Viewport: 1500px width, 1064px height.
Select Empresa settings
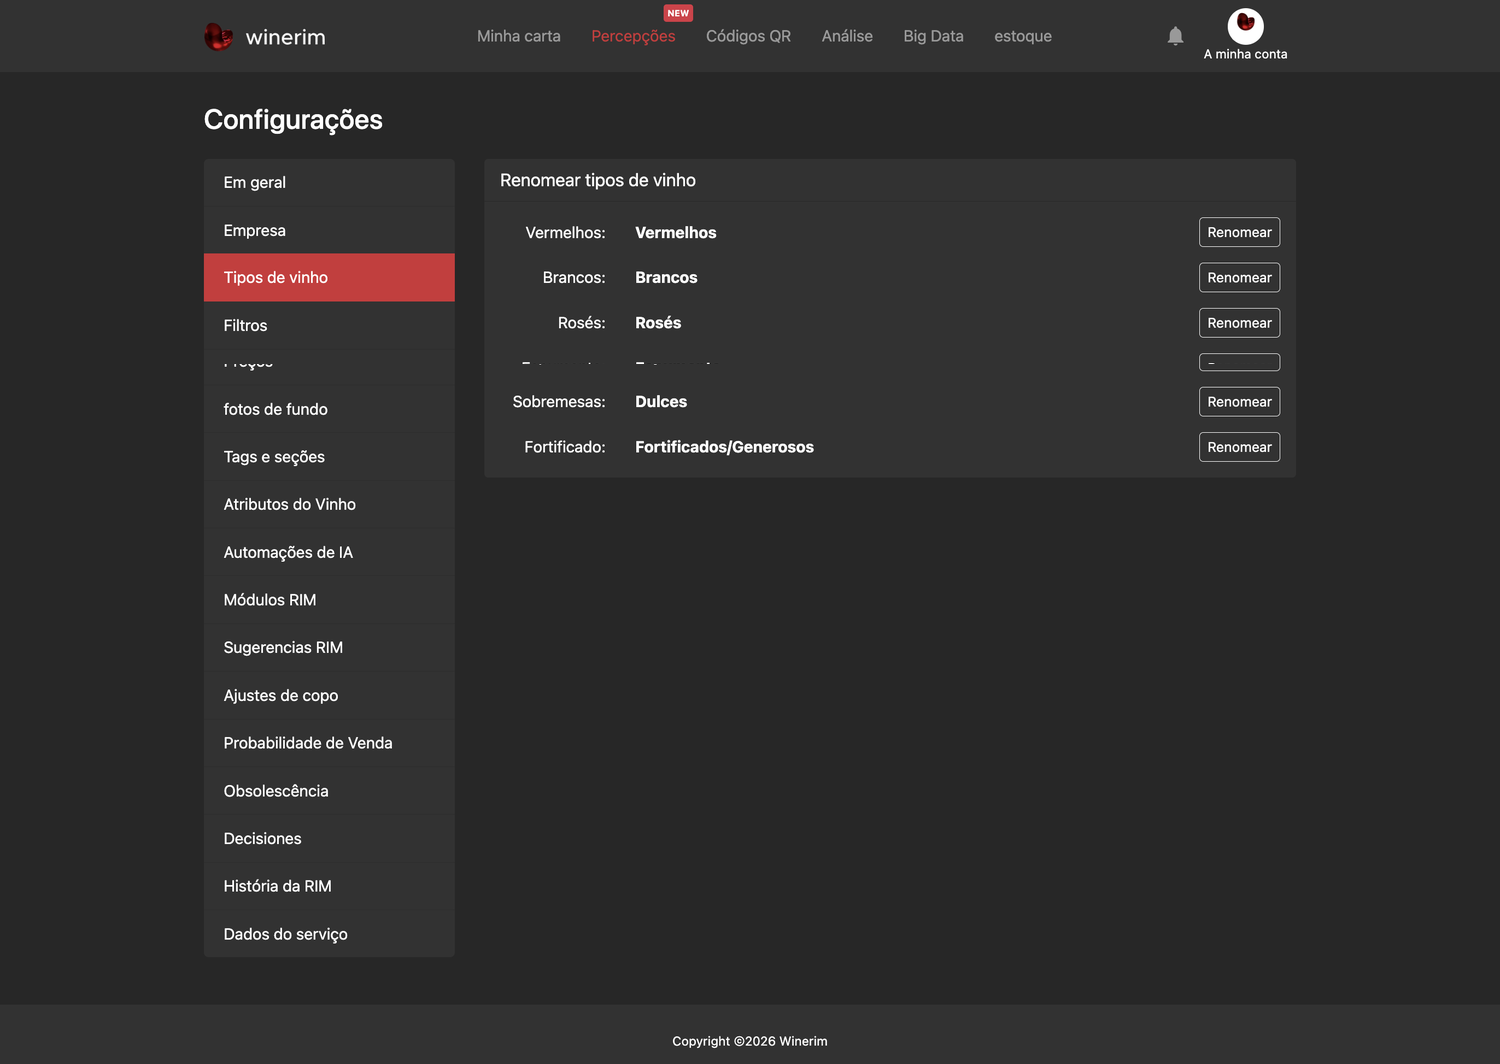tap(329, 230)
